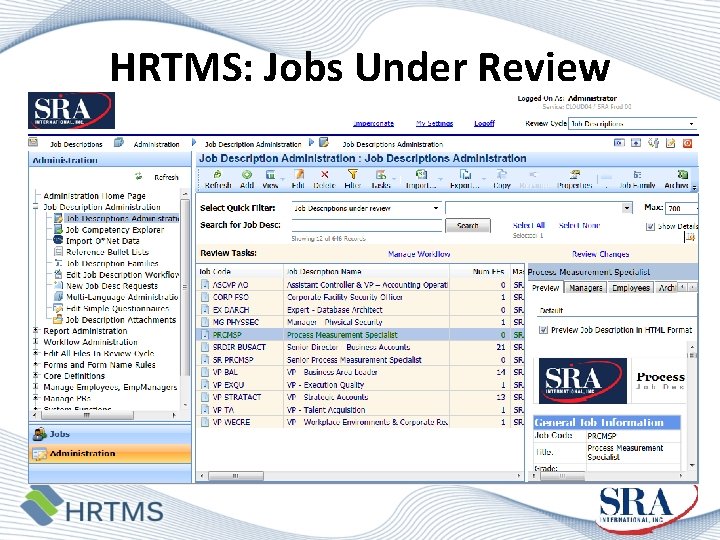Switch to the Employees tab

click(631, 288)
